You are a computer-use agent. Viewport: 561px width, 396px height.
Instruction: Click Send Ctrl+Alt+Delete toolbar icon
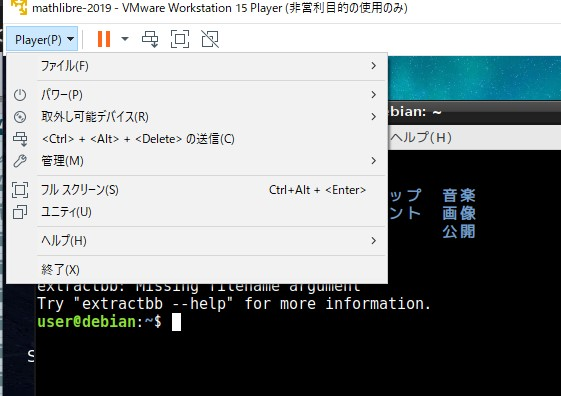pyautogui.click(x=150, y=39)
